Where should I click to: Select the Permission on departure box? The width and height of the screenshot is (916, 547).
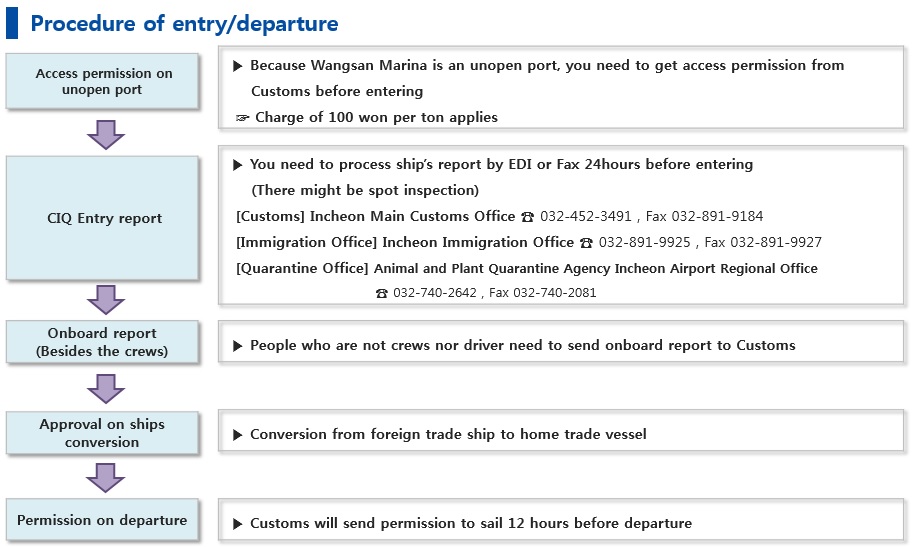point(102,520)
